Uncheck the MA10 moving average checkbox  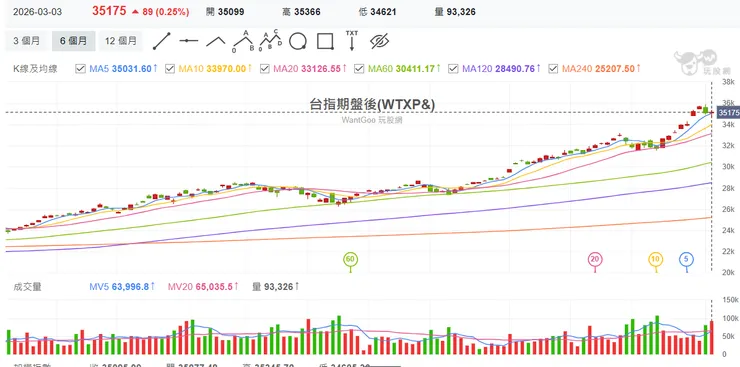point(170,69)
